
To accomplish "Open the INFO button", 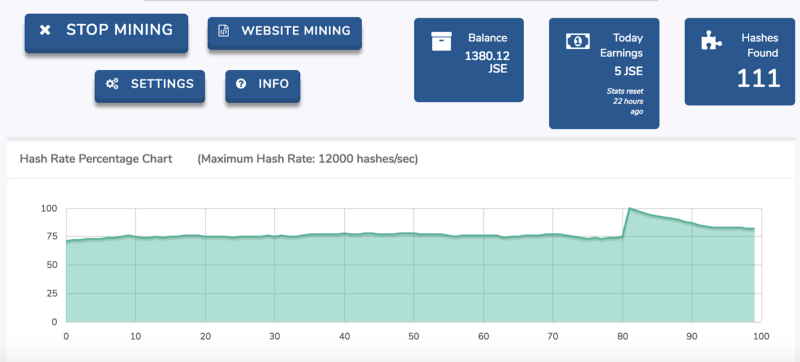I will pyautogui.click(x=263, y=86).
